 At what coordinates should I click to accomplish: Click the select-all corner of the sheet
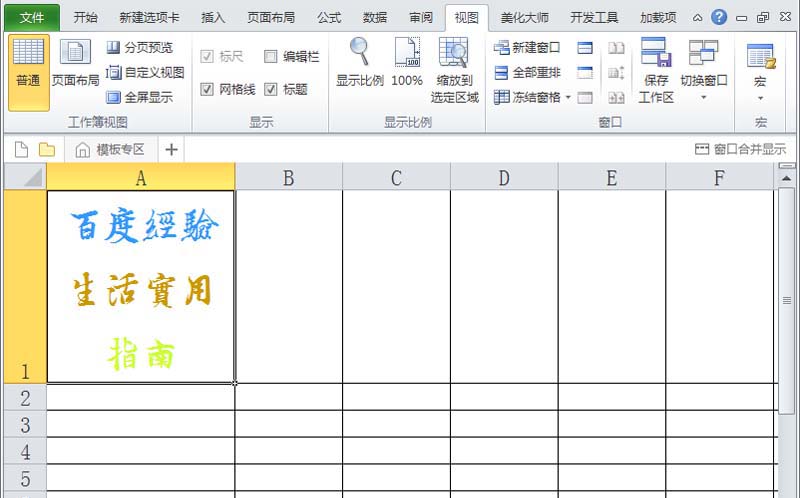pos(26,177)
